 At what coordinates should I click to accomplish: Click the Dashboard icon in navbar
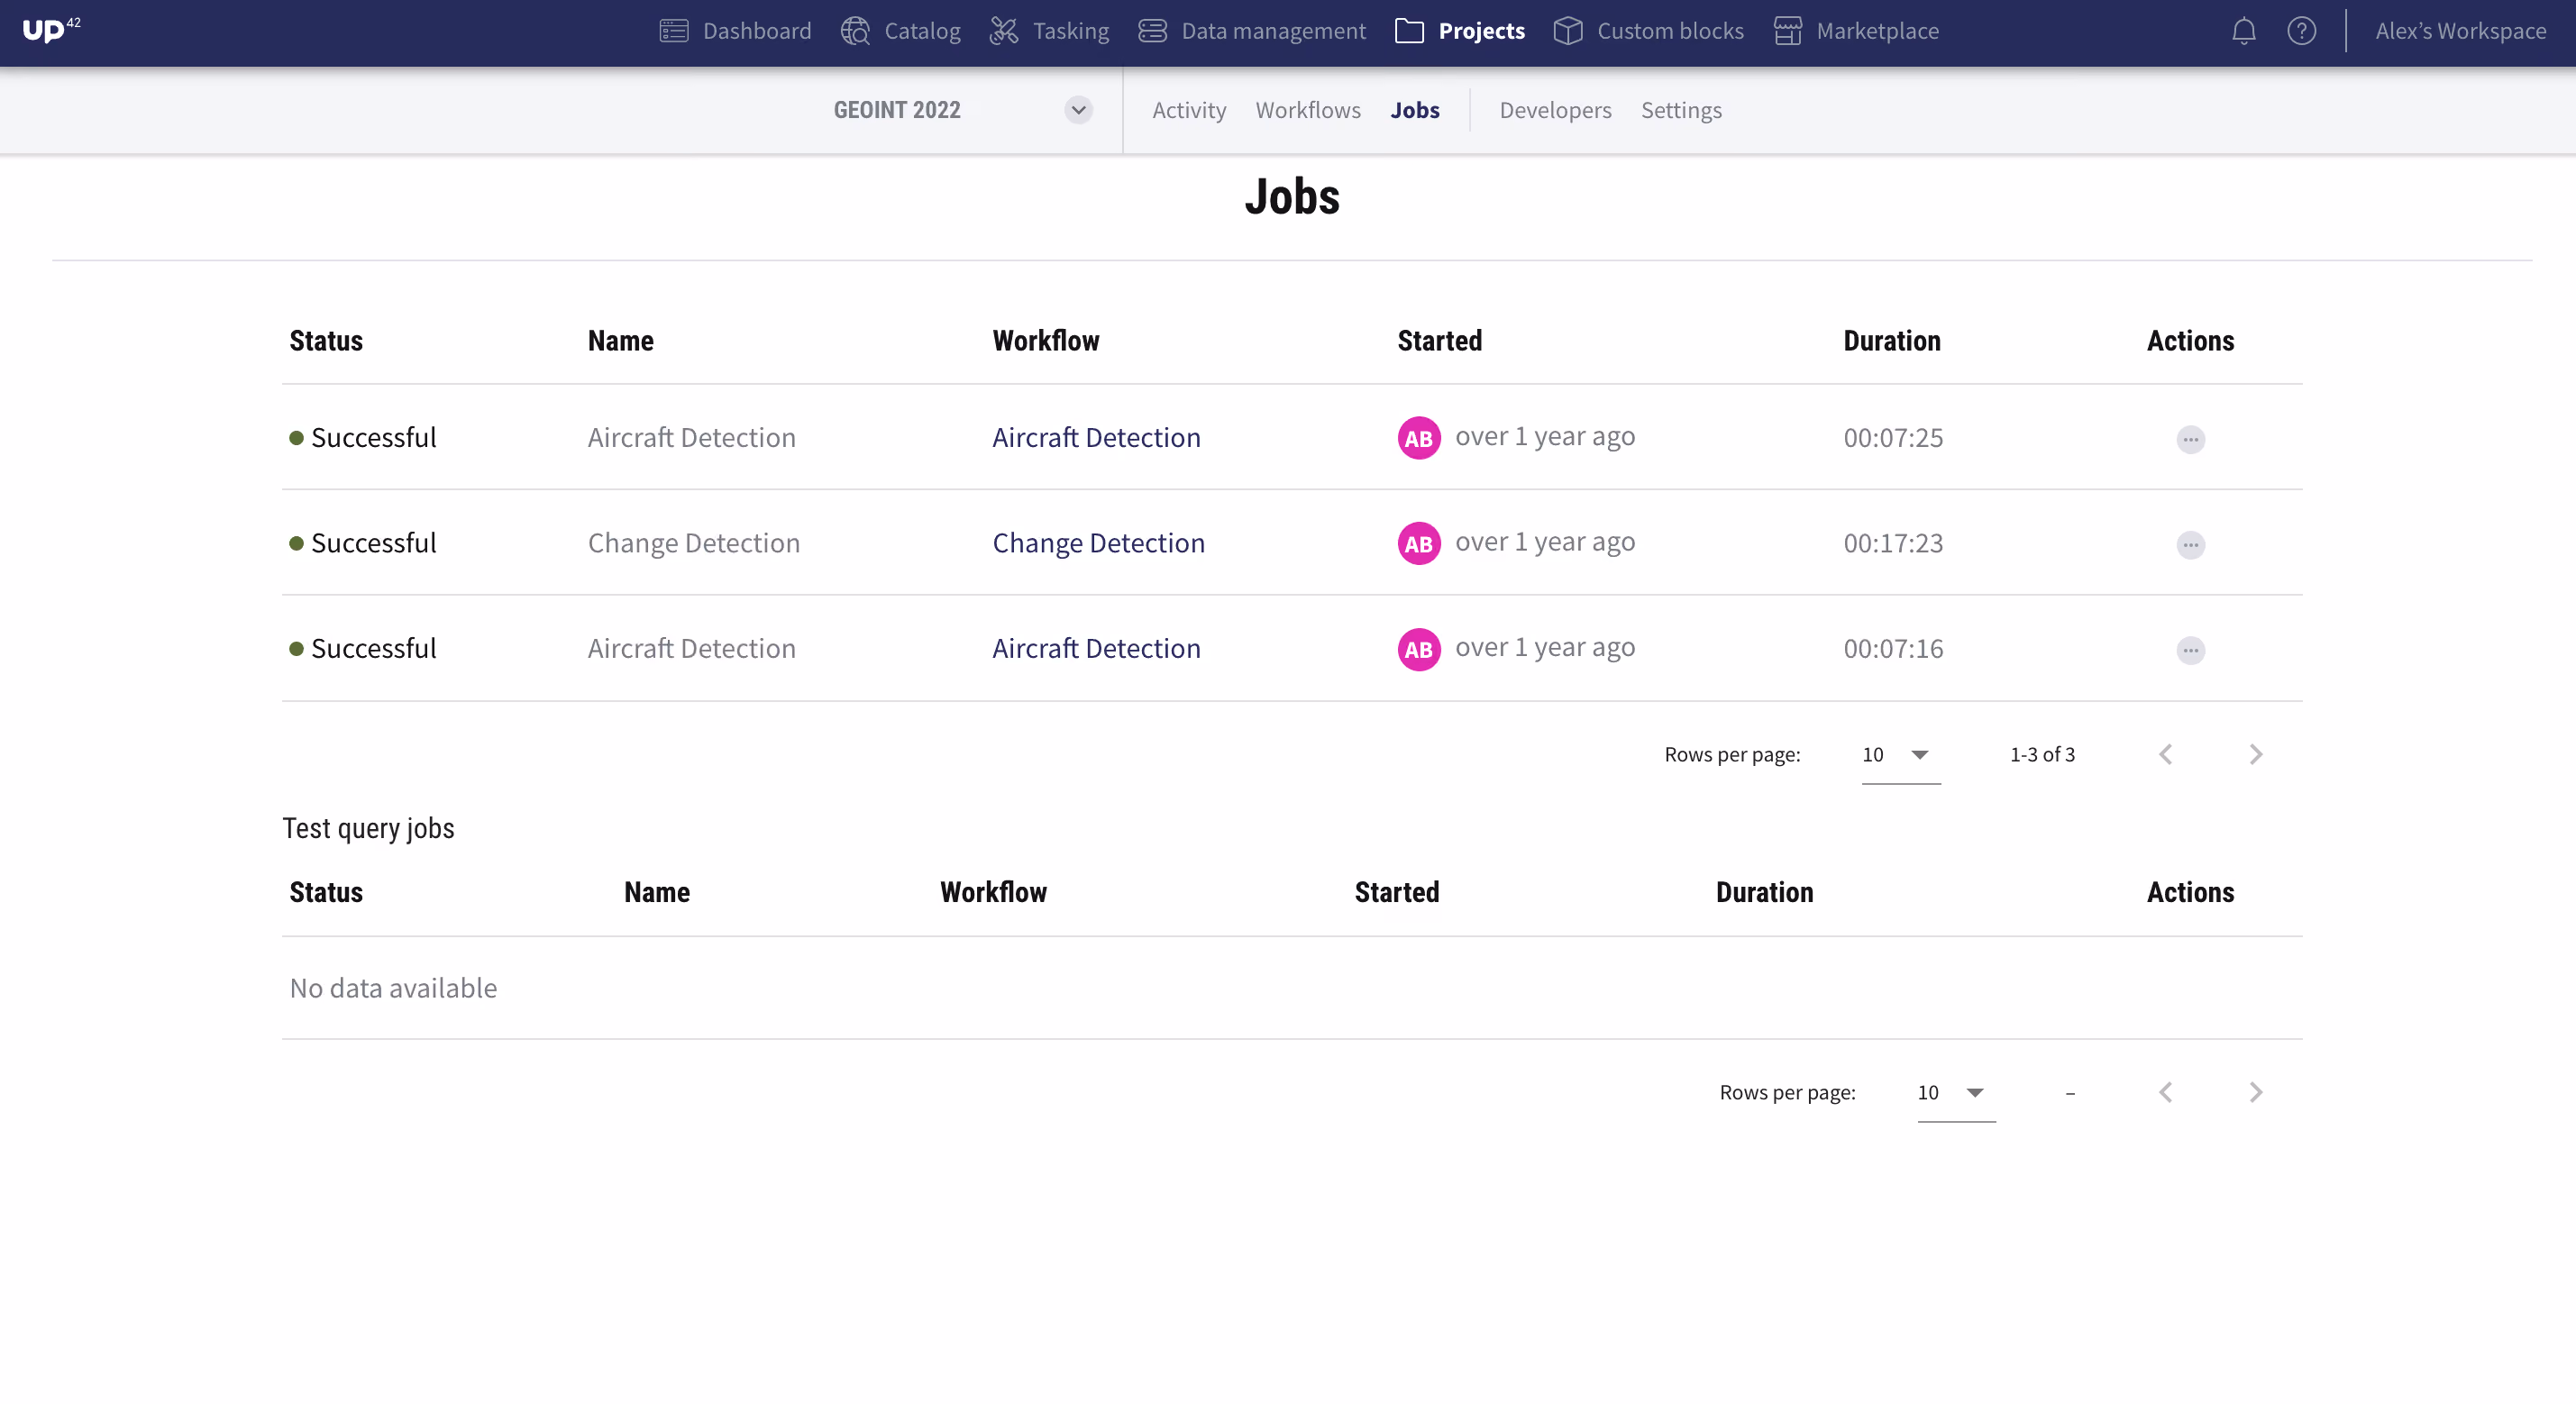point(674,31)
